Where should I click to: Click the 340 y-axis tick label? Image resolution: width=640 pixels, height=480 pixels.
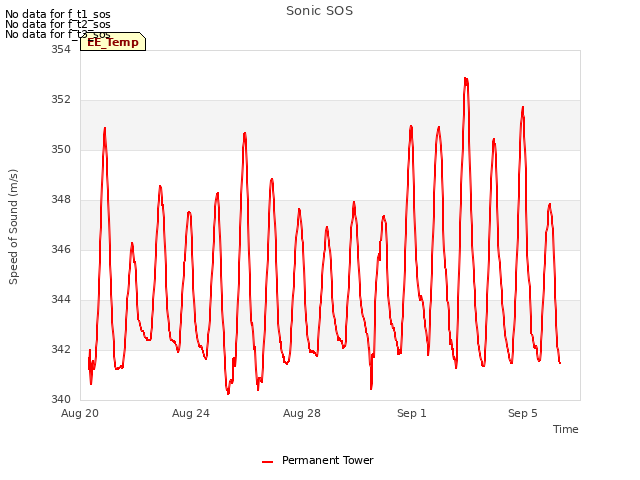click(x=61, y=399)
